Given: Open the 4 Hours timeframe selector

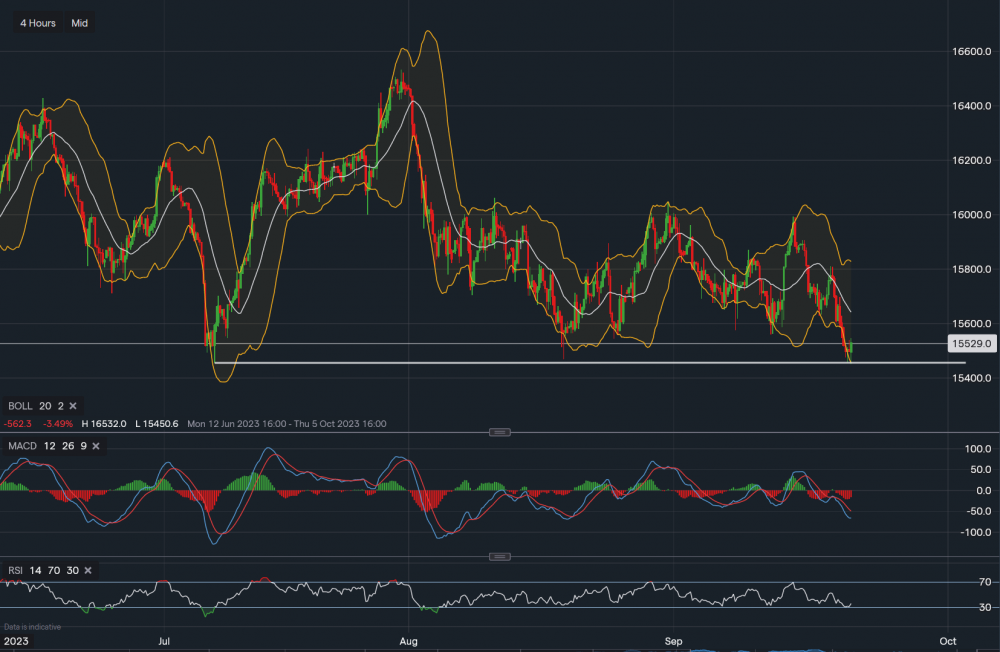Looking at the screenshot, I should point(36,23).
